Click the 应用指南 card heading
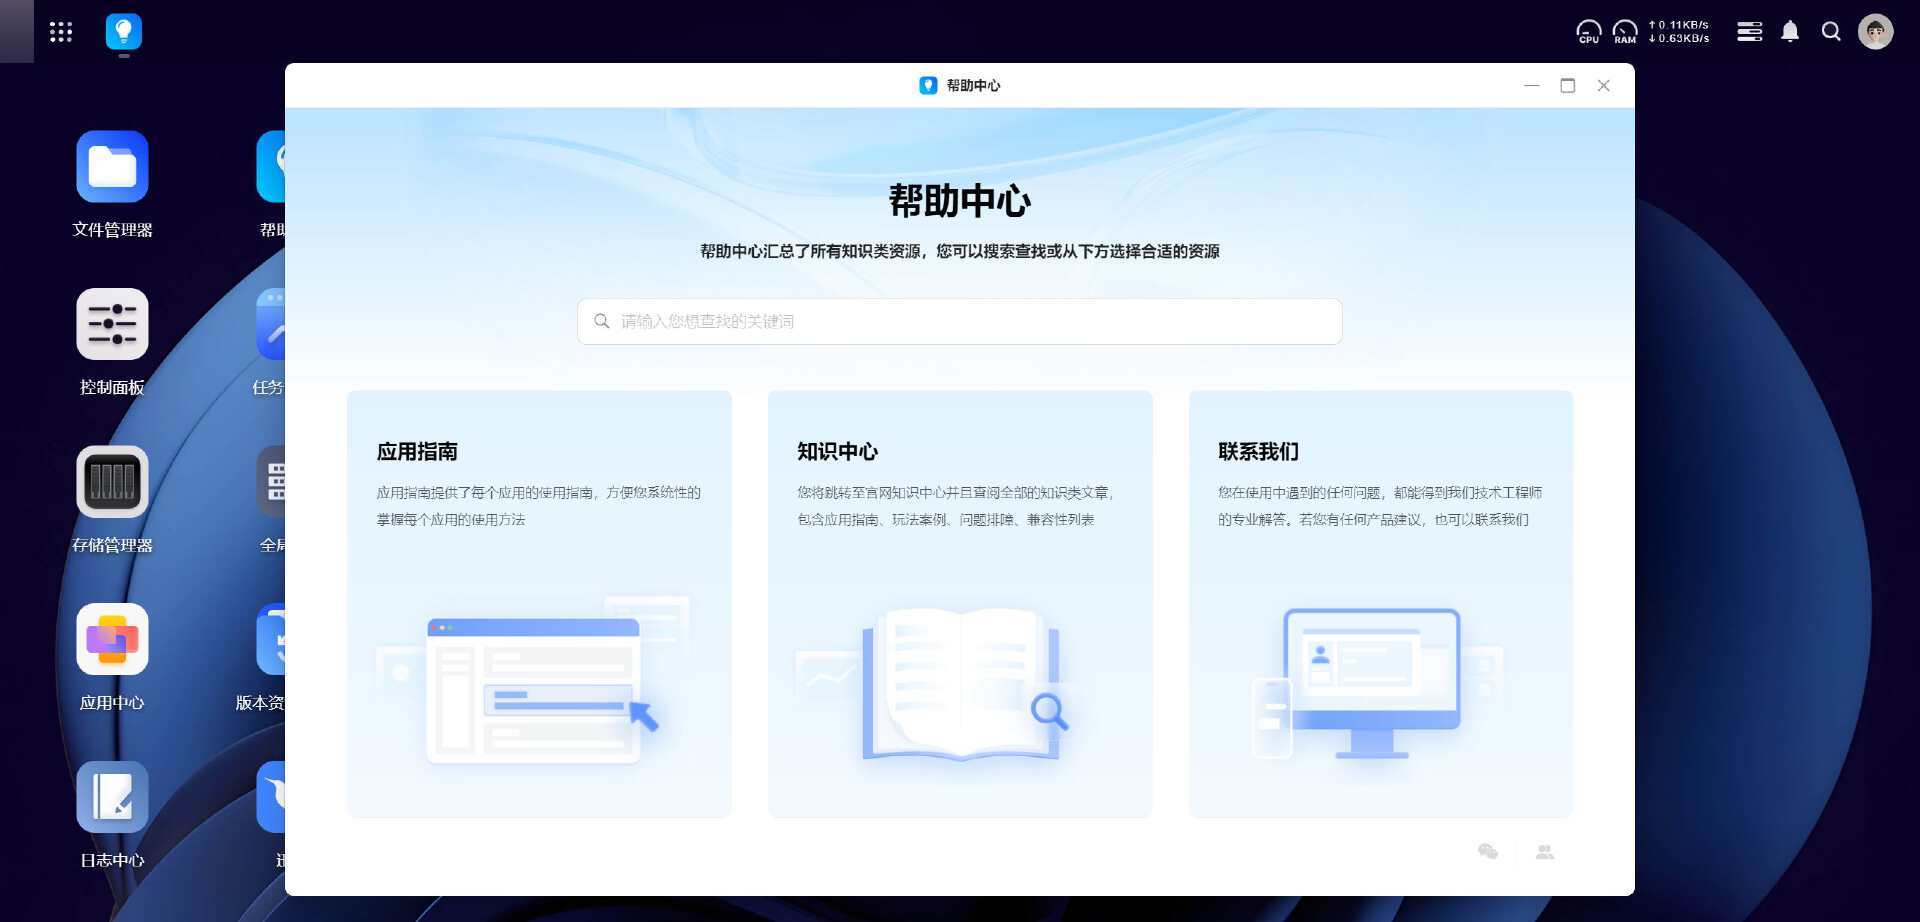This screenshot has height=922, width=1920. pyautogui.click(x=417, y=451)
